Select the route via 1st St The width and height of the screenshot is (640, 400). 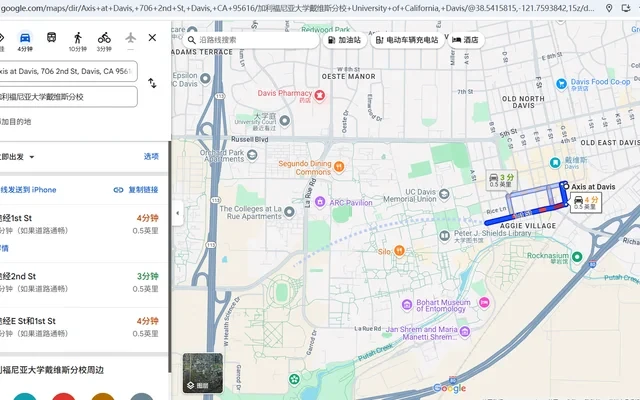[x=83, y=233]
